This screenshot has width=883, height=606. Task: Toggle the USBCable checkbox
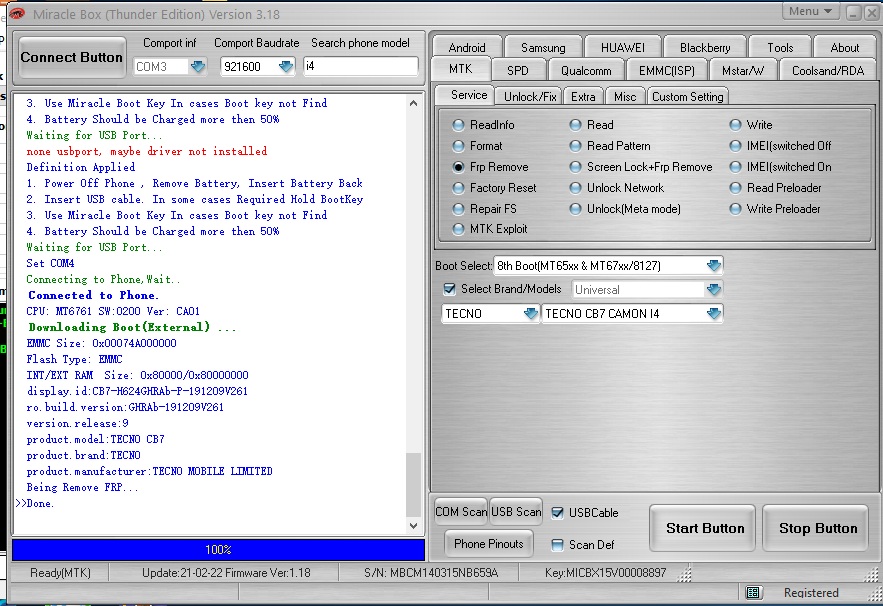pyautogui.click(x=558, y=513)
